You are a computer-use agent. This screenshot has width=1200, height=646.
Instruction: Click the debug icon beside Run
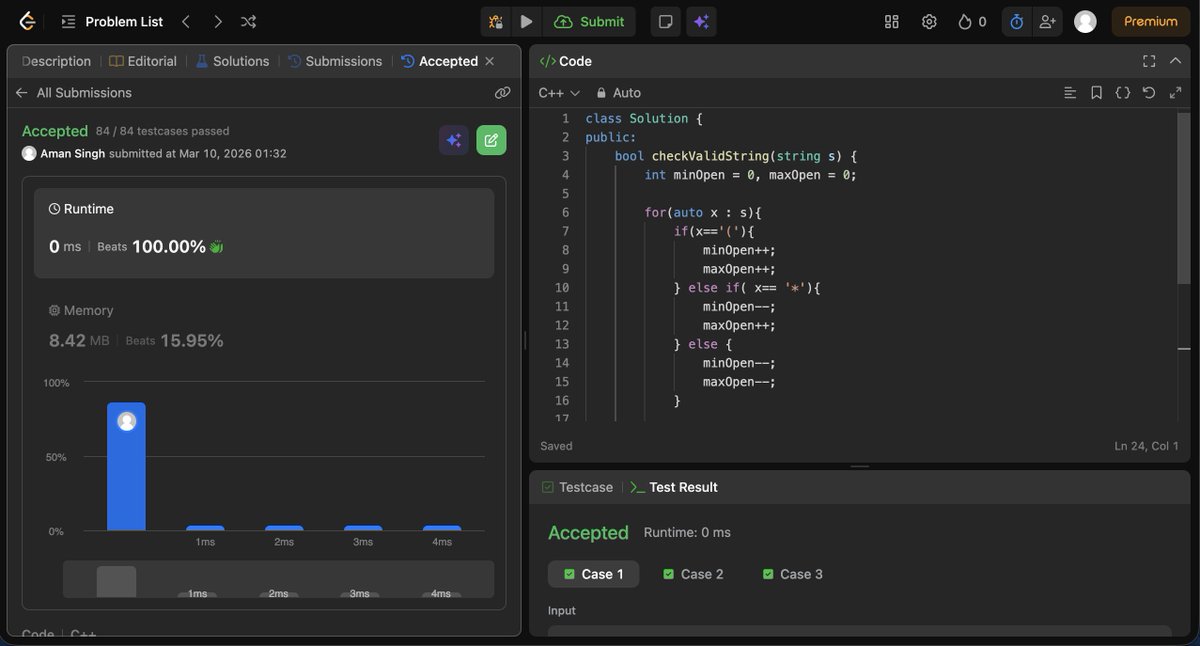[x=495, y=21]
